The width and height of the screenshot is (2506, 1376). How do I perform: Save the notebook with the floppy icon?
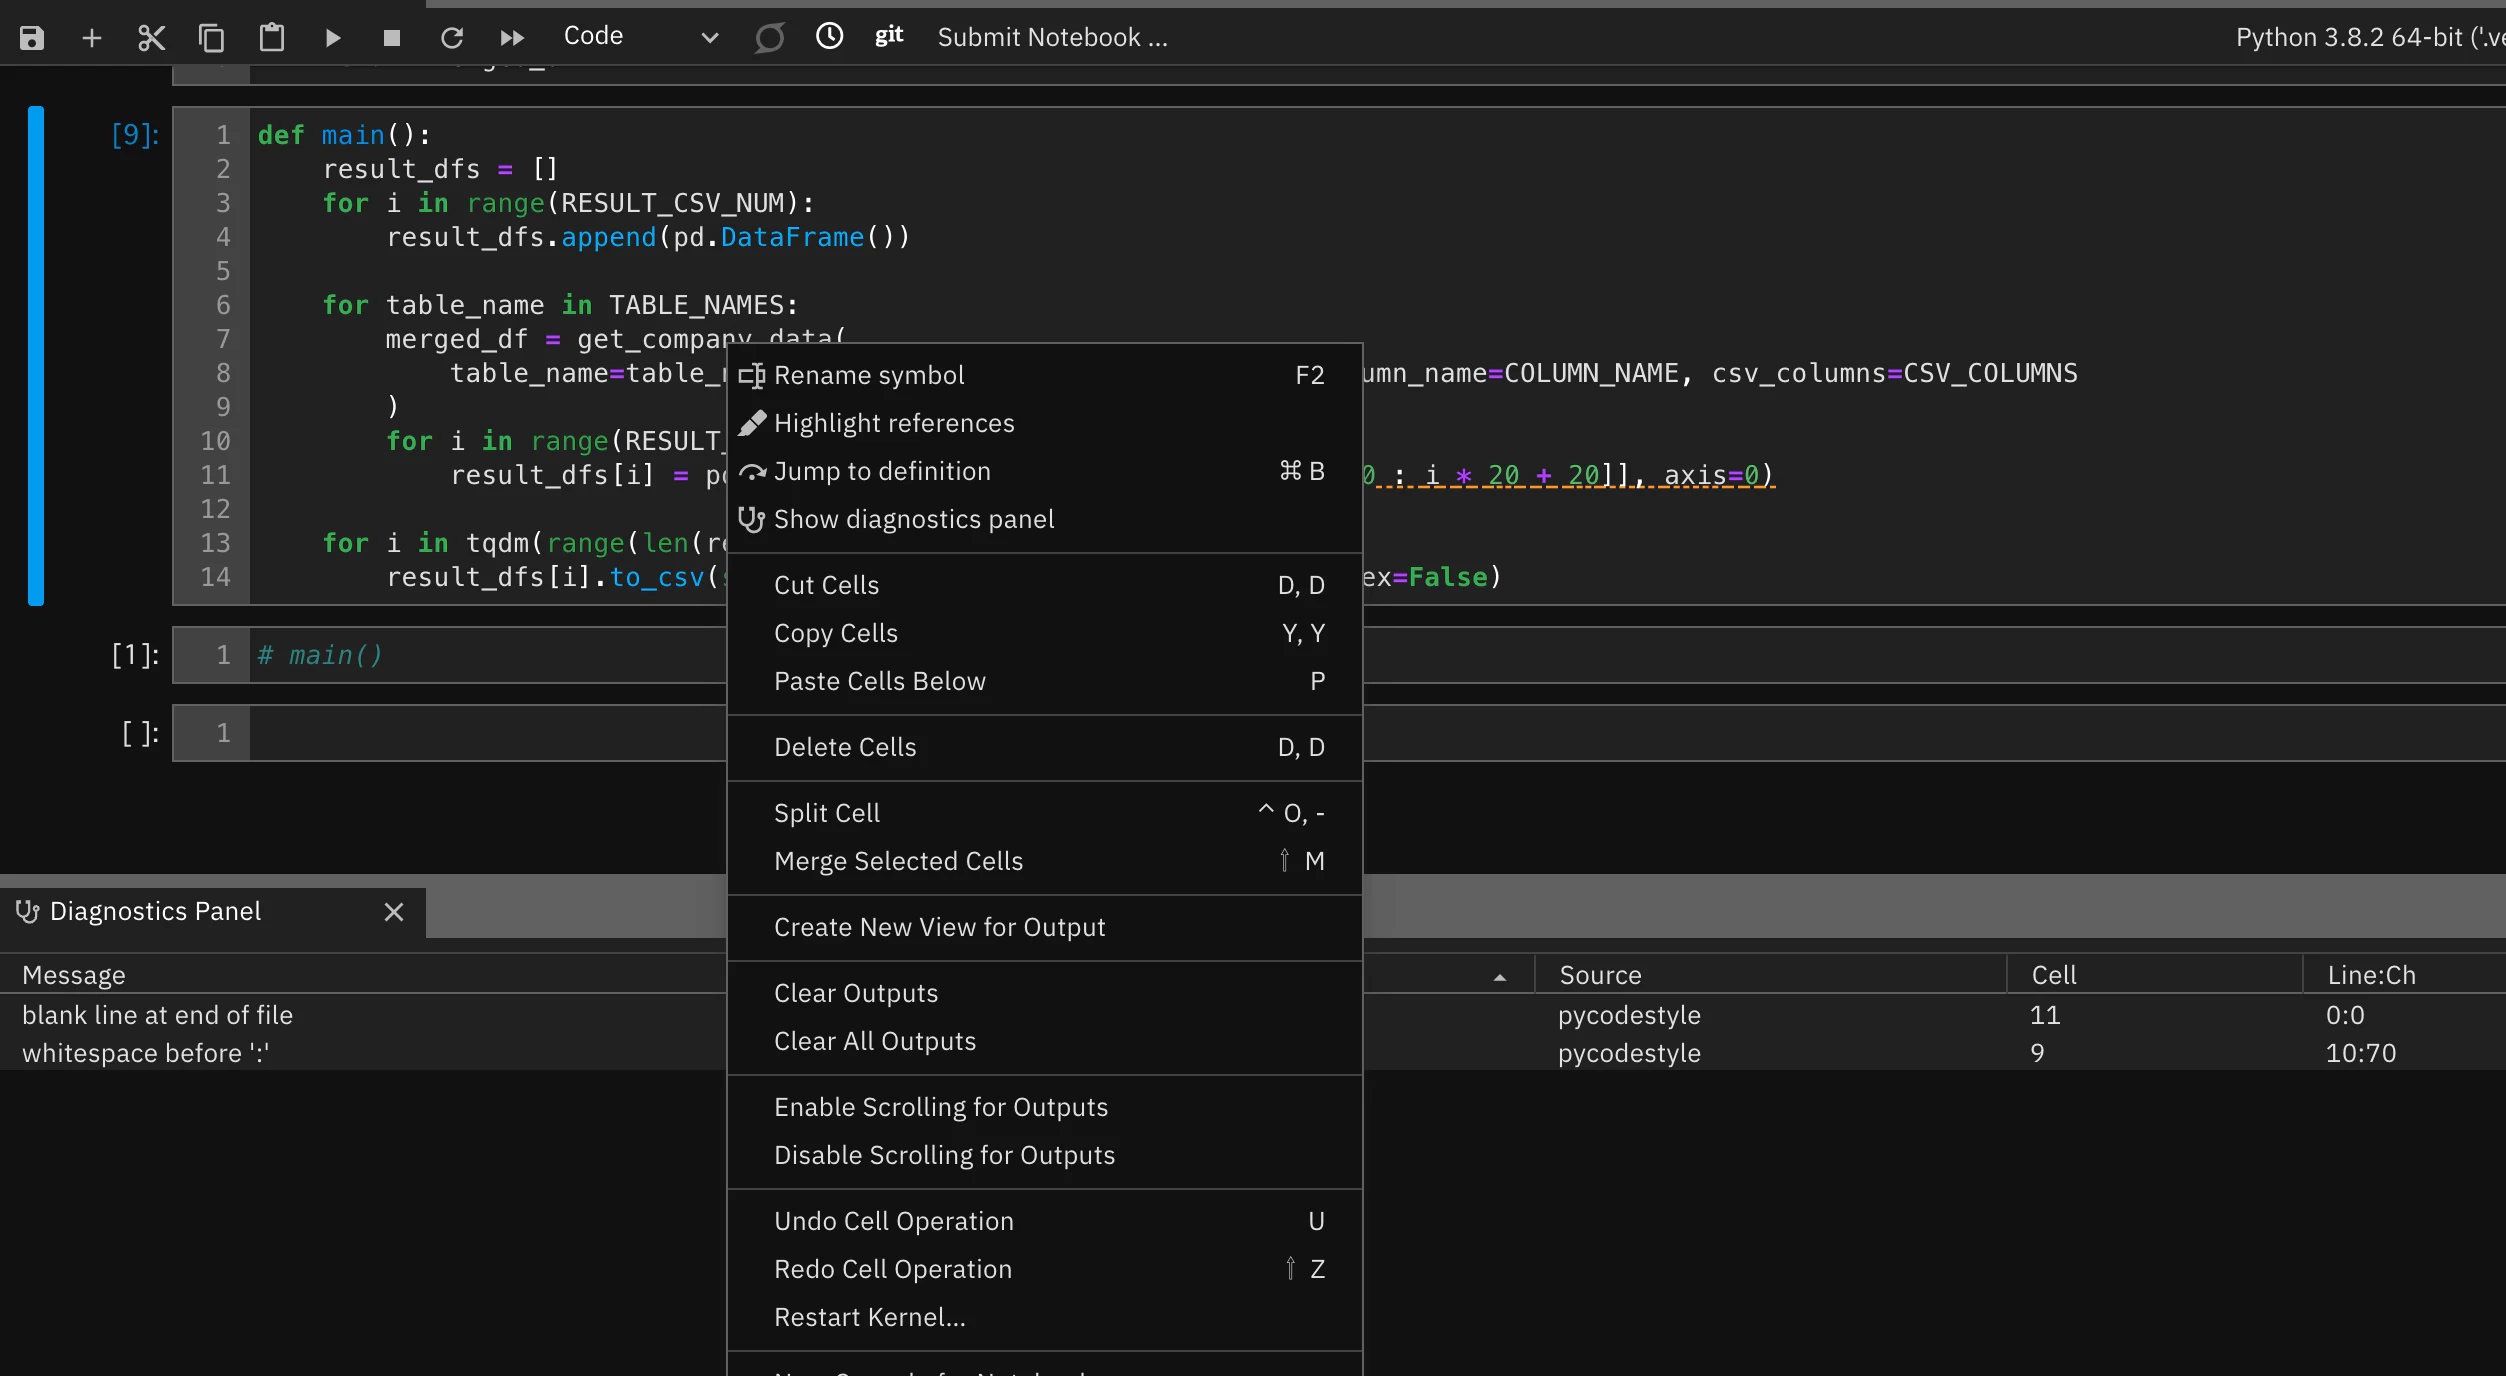(32, 38)
